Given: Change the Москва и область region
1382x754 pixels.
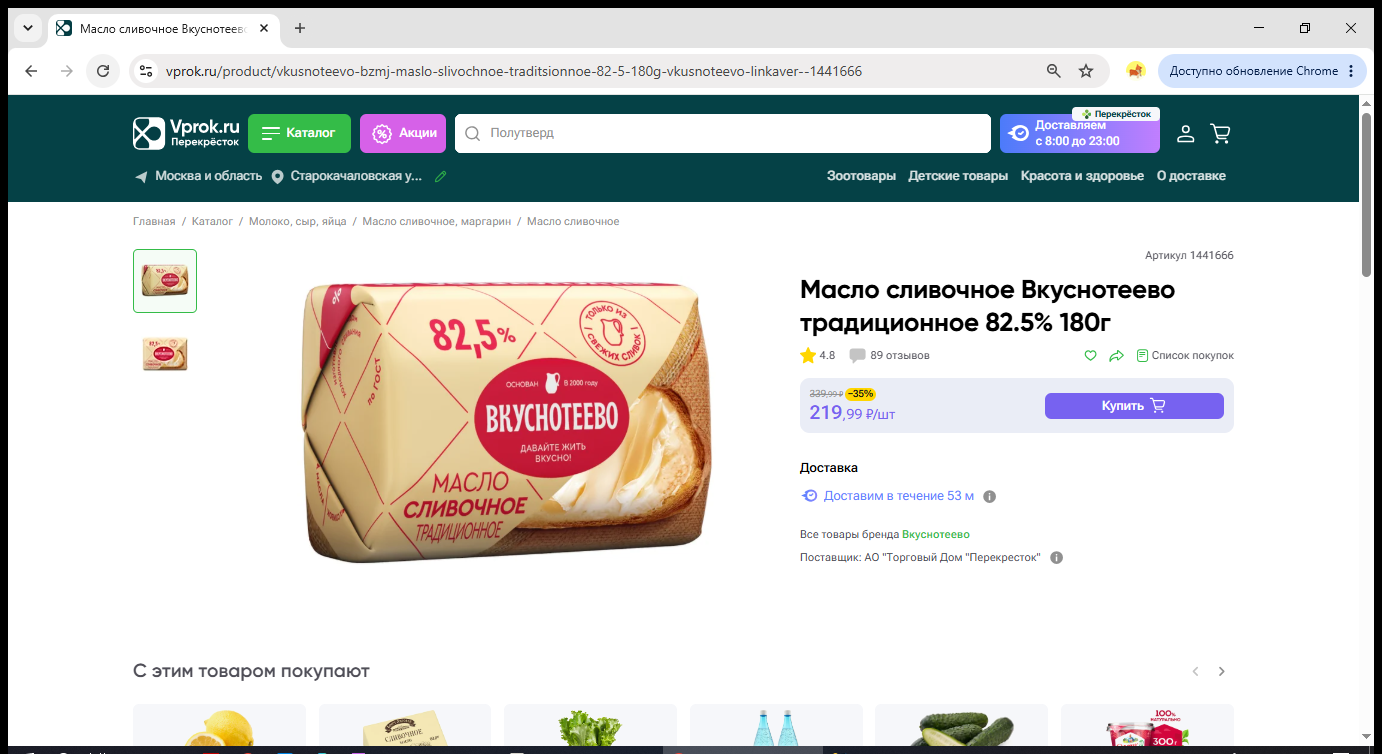Looking at the screenshot, I should [198, 176].
